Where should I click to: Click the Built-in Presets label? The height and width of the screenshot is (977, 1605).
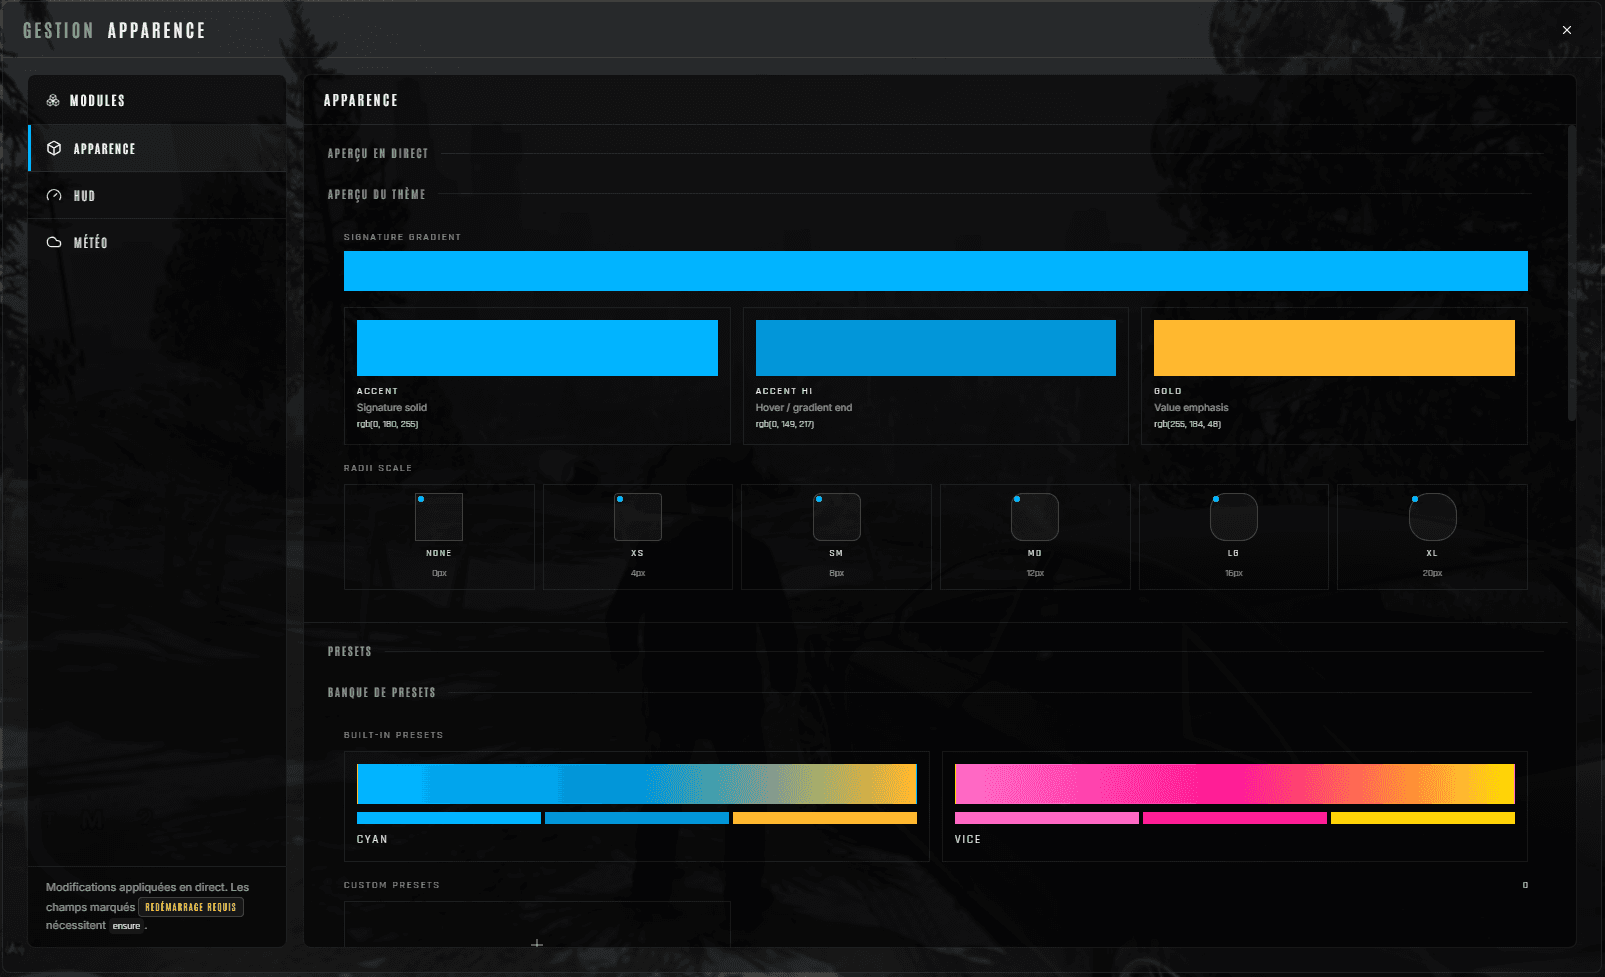393,735
